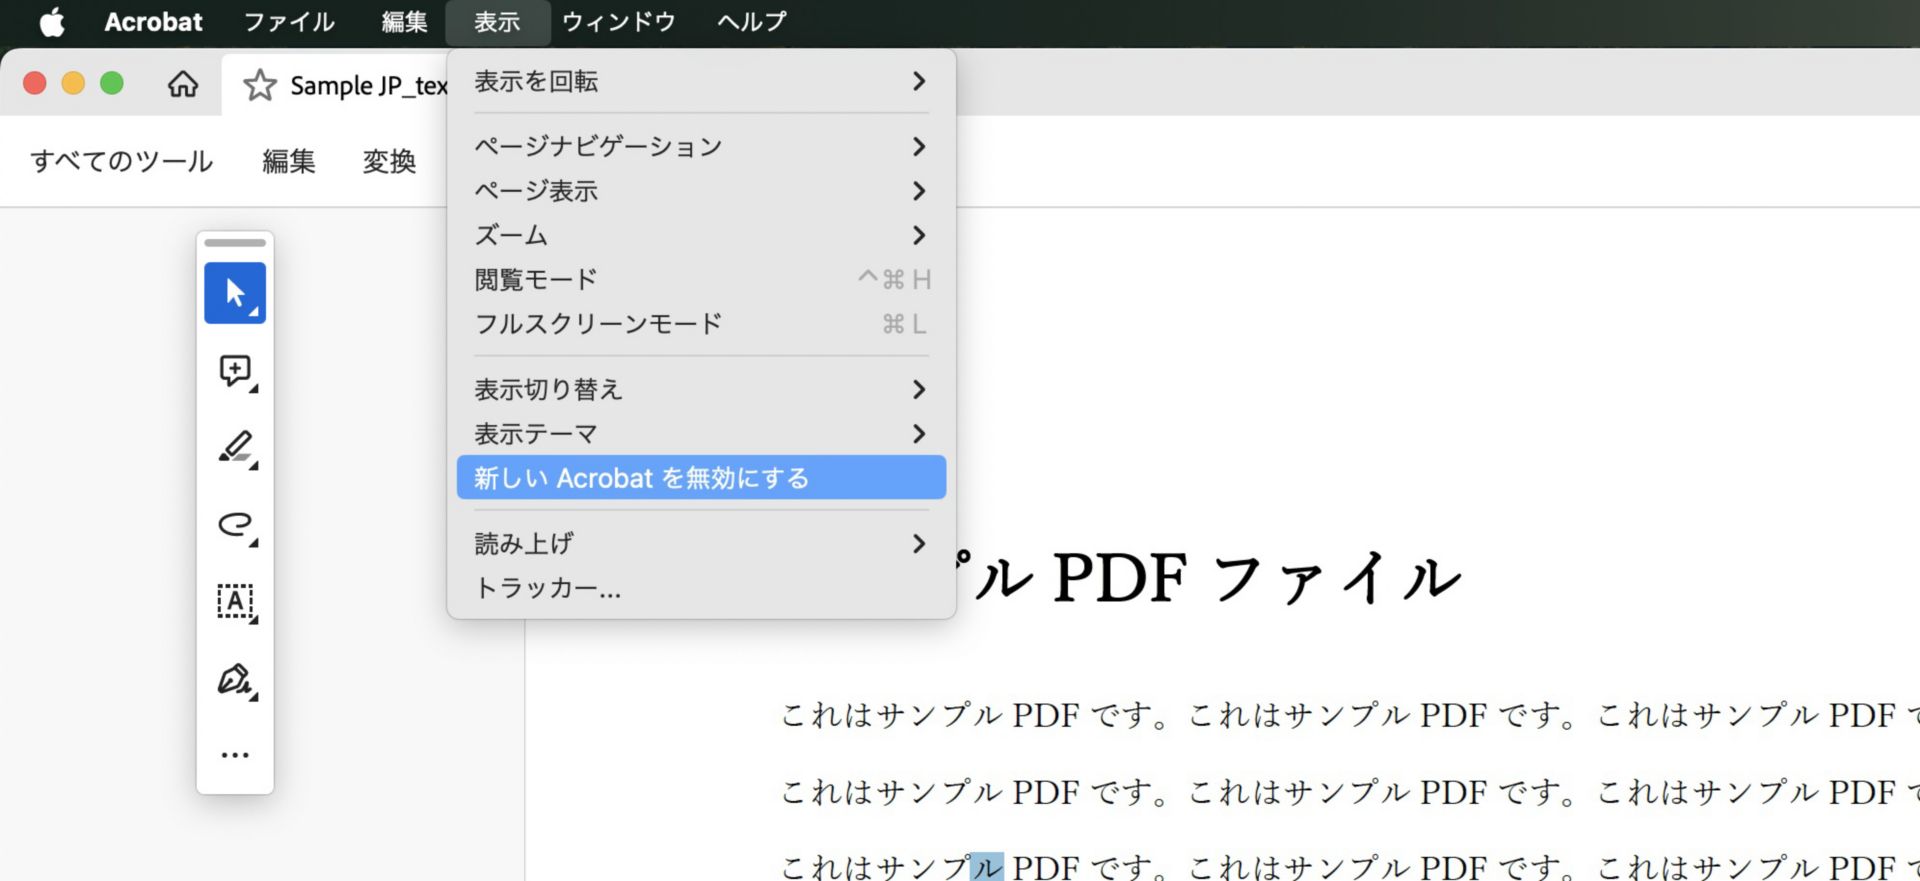Maximize the window with green button
This screenshot has height=881, width=1920.
pos(112,83)
